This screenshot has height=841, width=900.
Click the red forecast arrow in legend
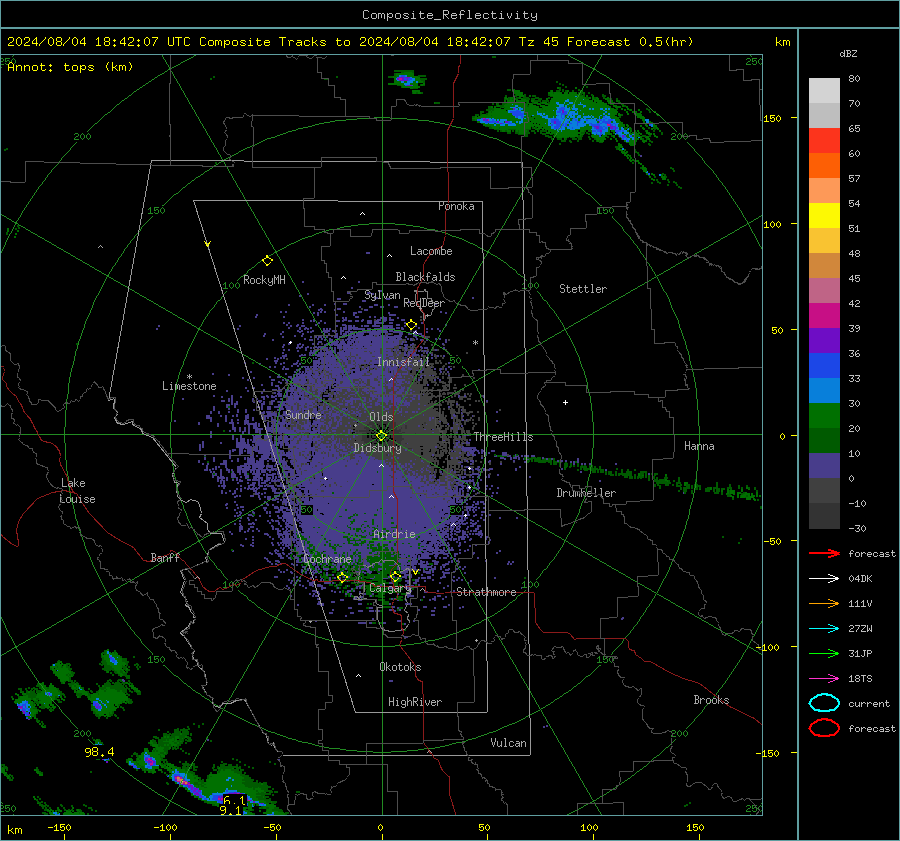click(824, 553)
